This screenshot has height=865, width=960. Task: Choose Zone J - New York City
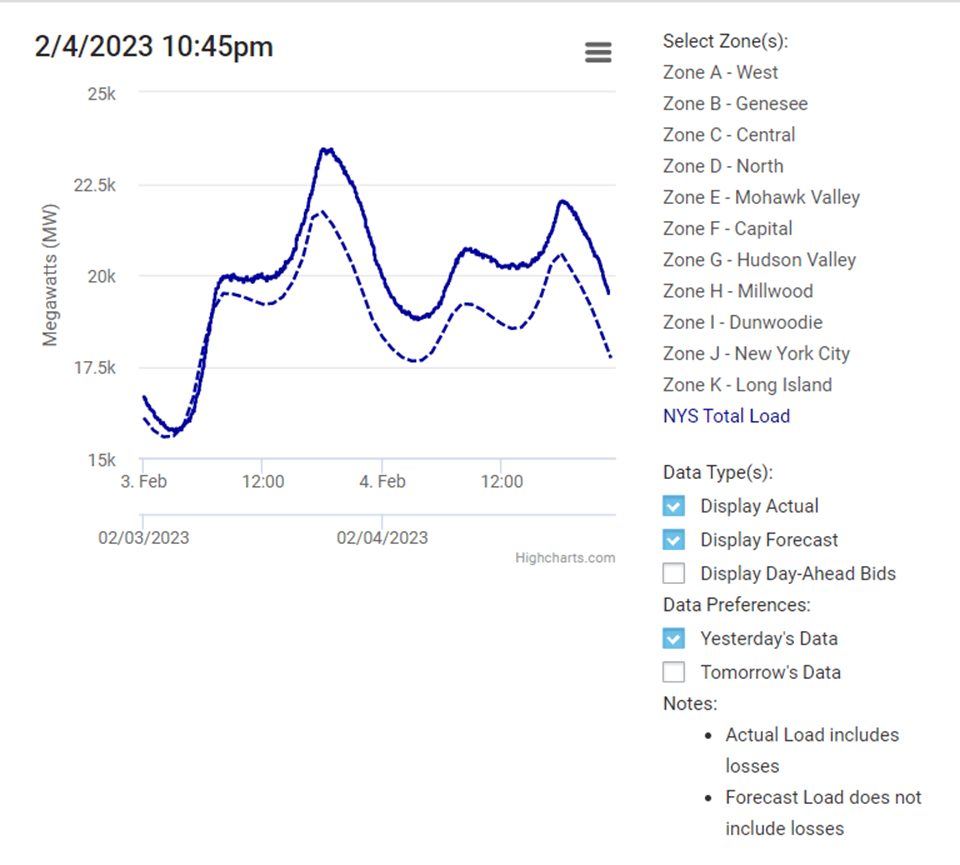point(756,353)
